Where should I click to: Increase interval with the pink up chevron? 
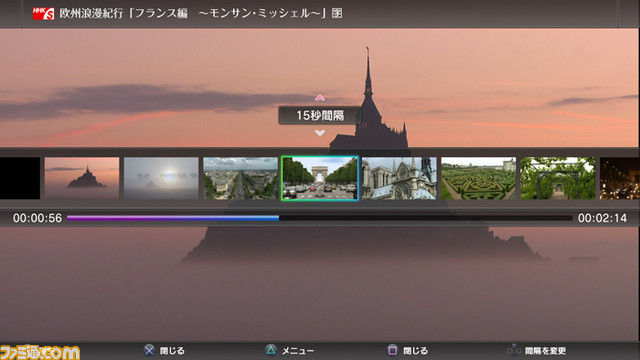pyautogui.click(x=320, y=98)
